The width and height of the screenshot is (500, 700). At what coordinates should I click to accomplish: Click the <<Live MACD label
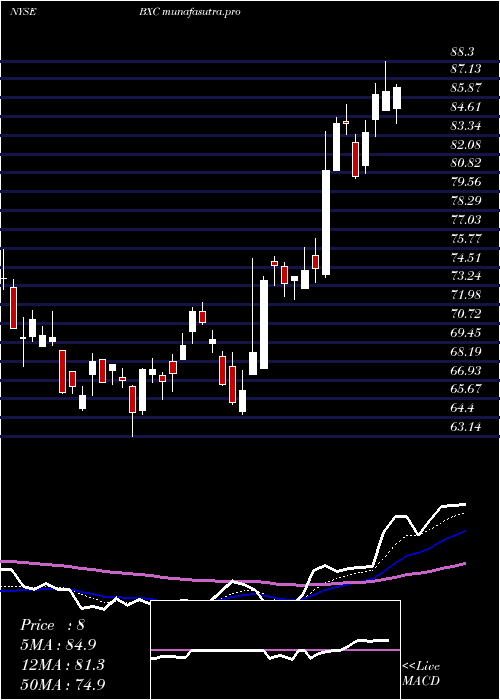click(x=421, y=673)
